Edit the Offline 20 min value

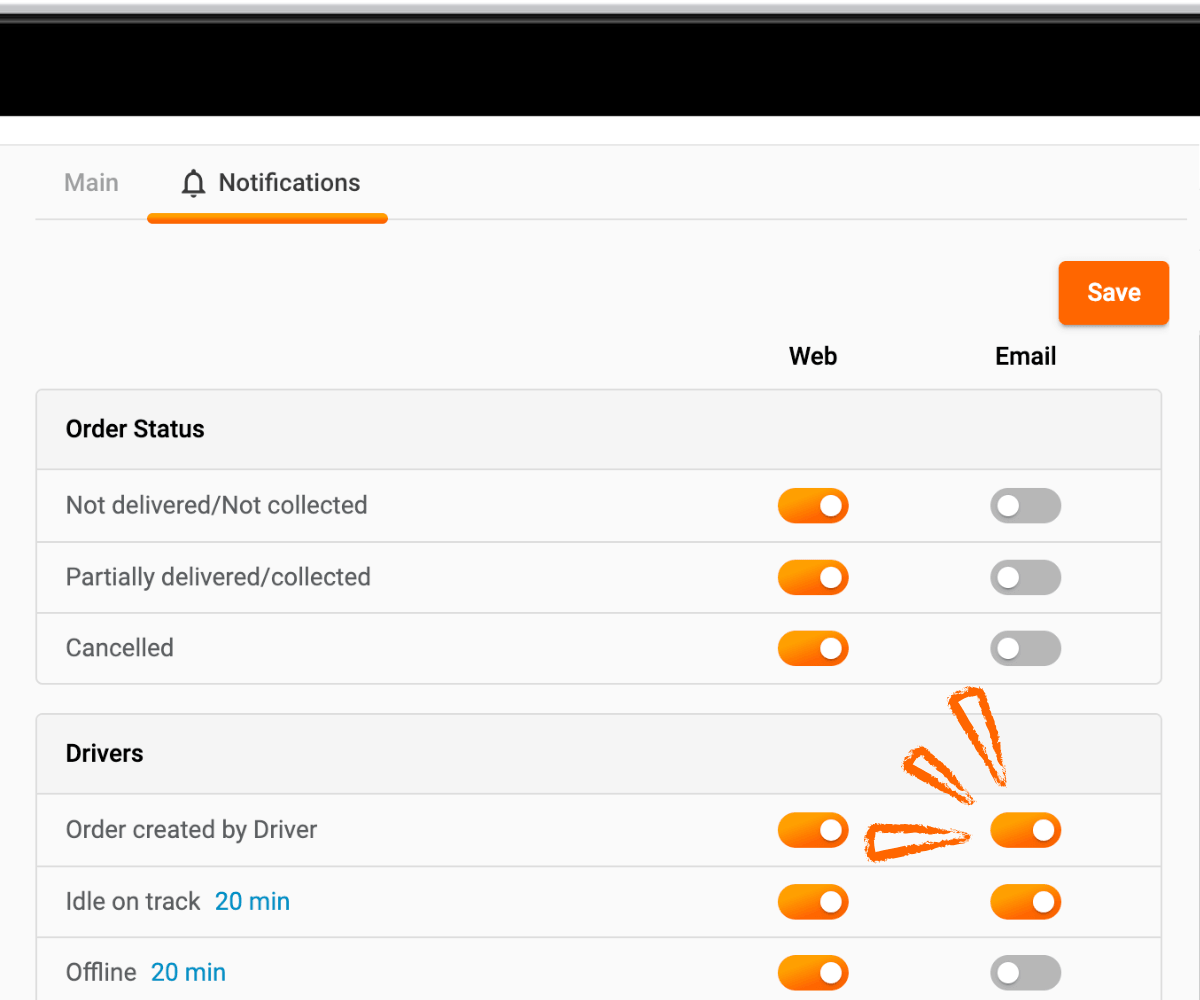188,972
